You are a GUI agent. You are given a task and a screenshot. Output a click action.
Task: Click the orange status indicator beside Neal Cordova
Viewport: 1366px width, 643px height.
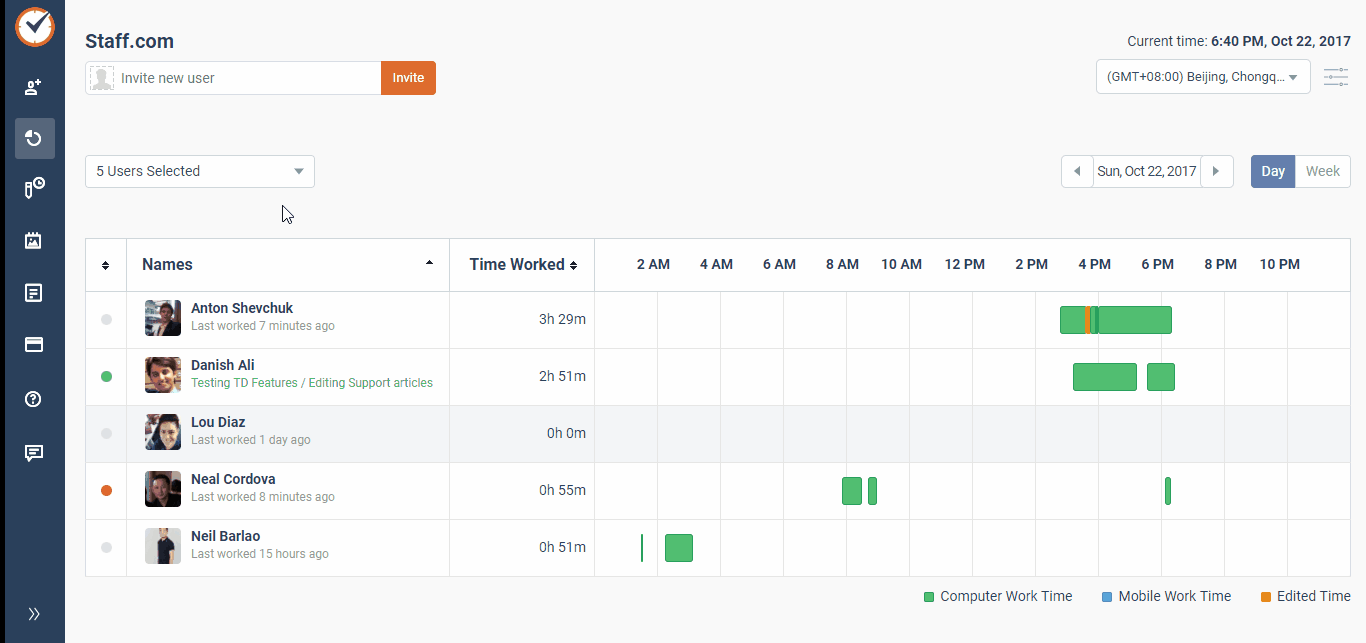[105, 490]
